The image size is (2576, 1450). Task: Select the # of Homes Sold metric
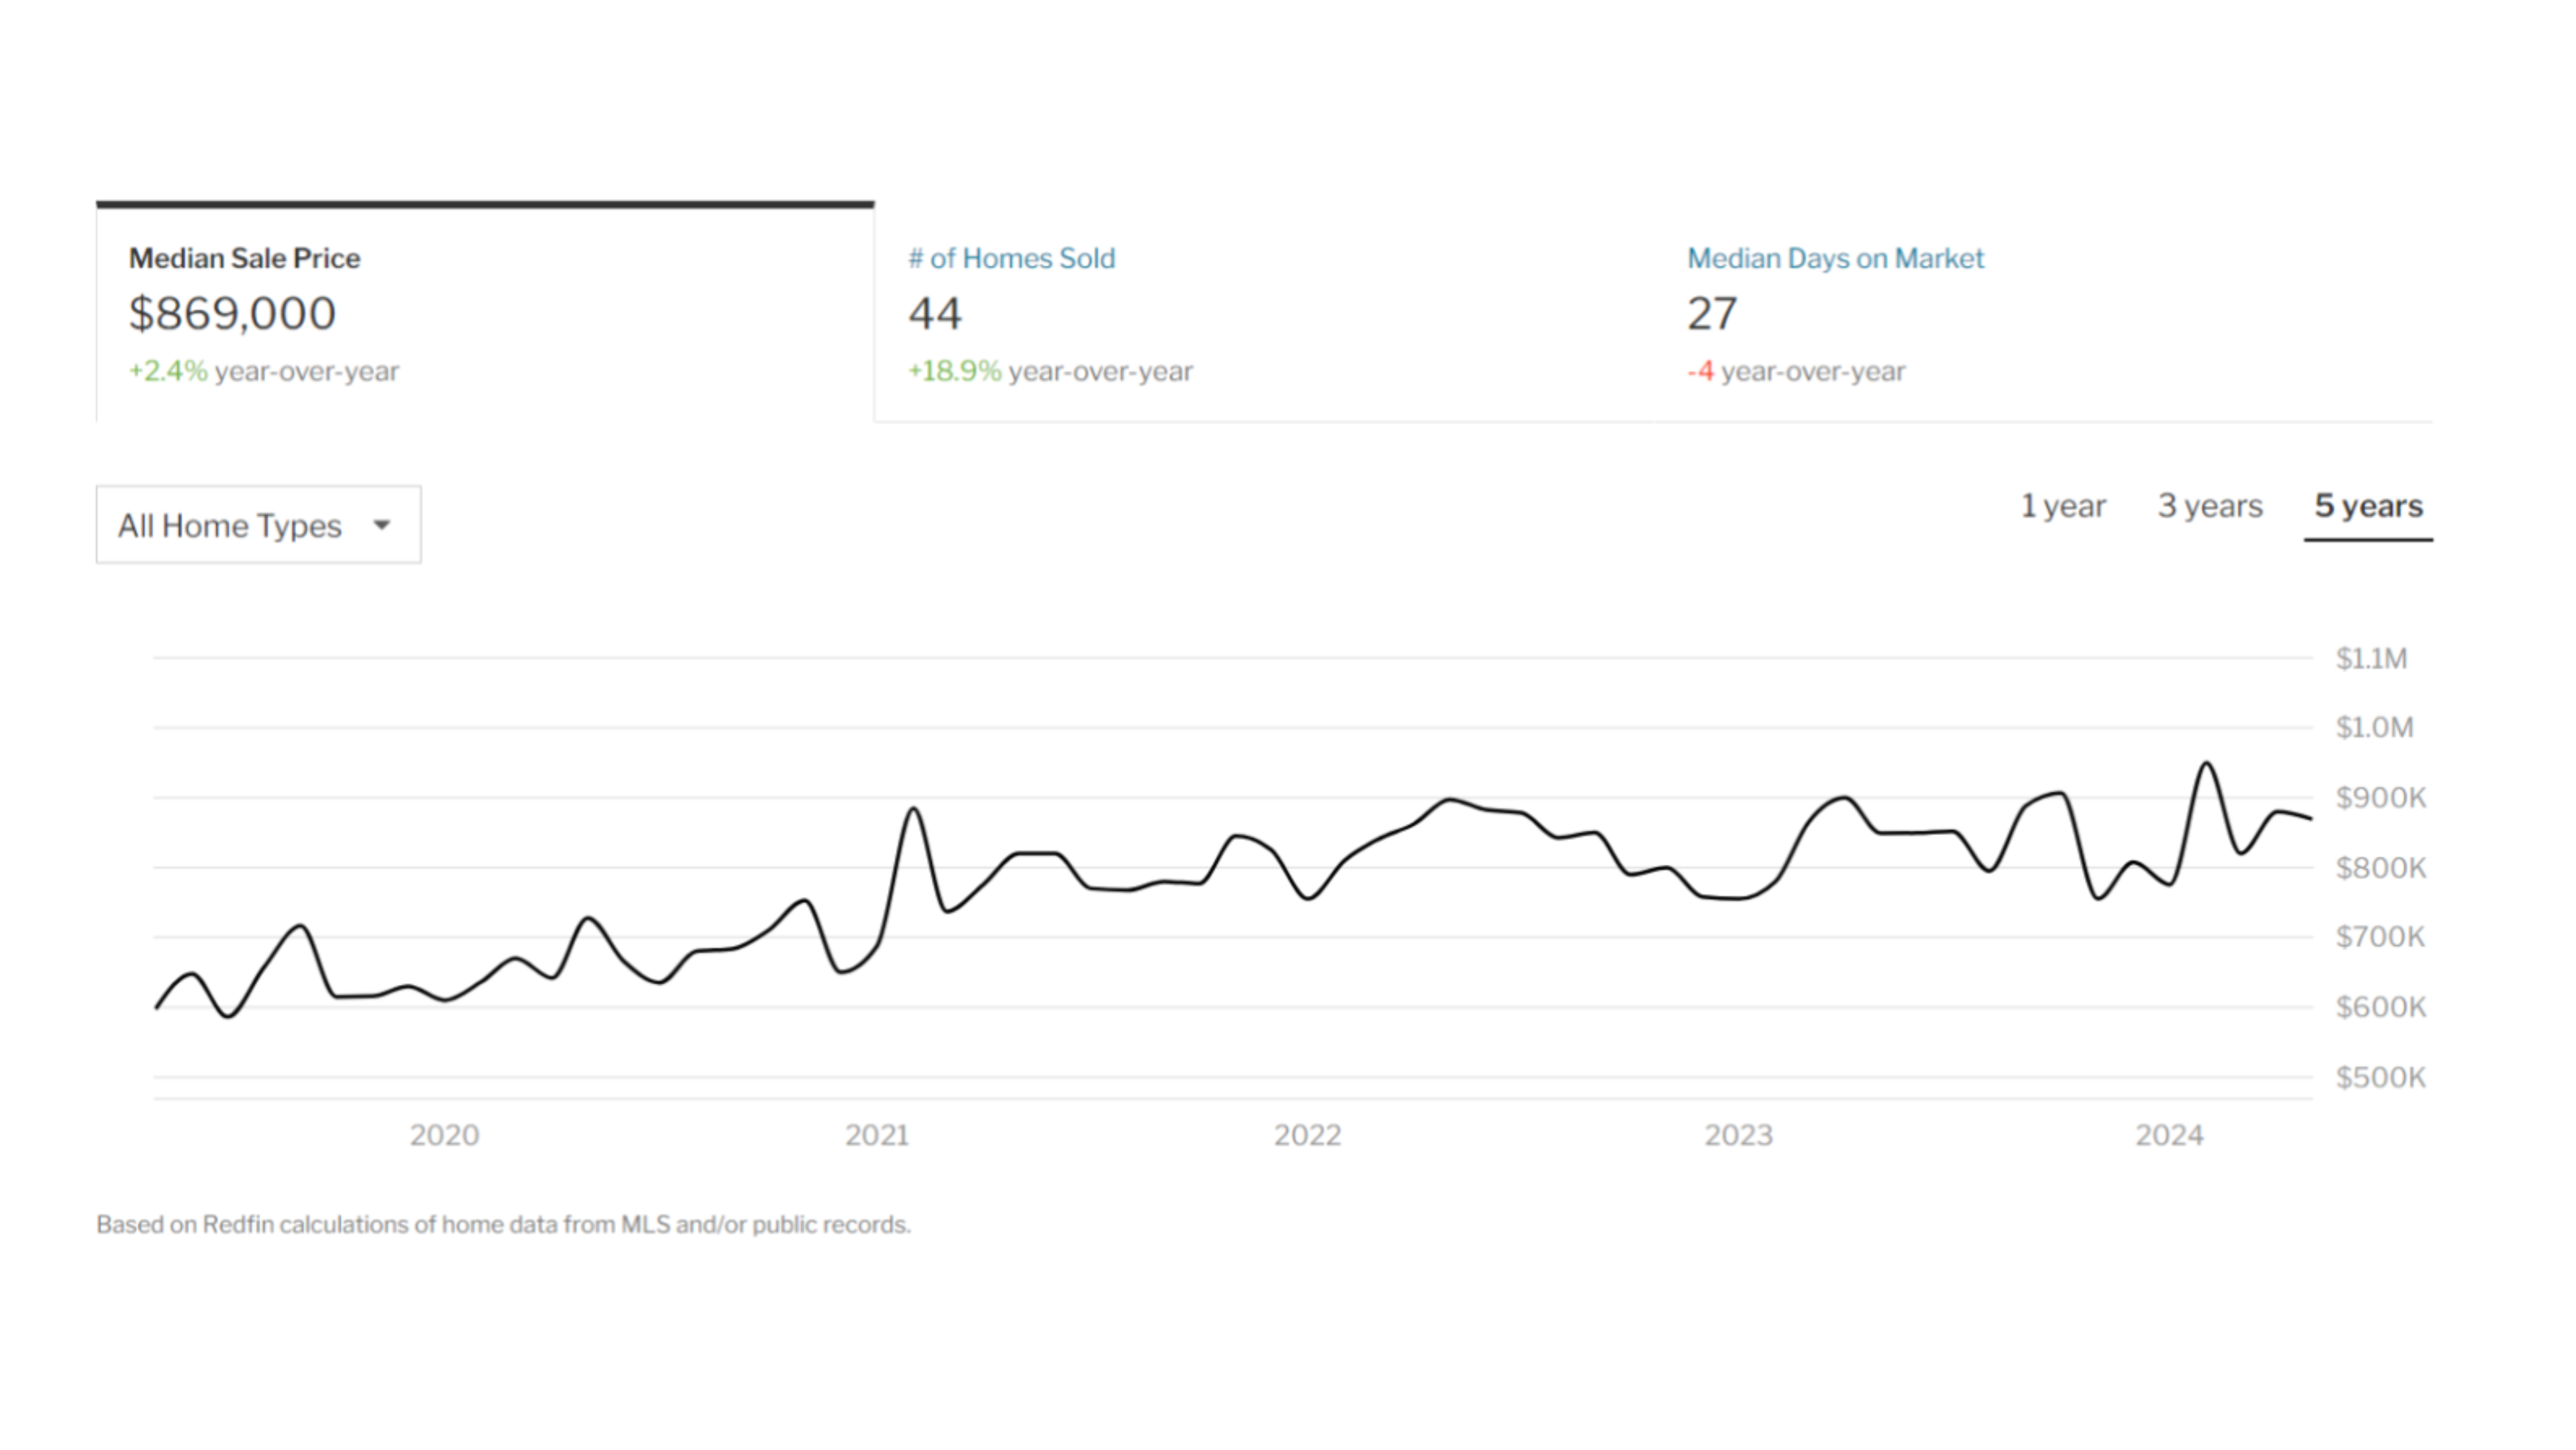coord(1011,258)
